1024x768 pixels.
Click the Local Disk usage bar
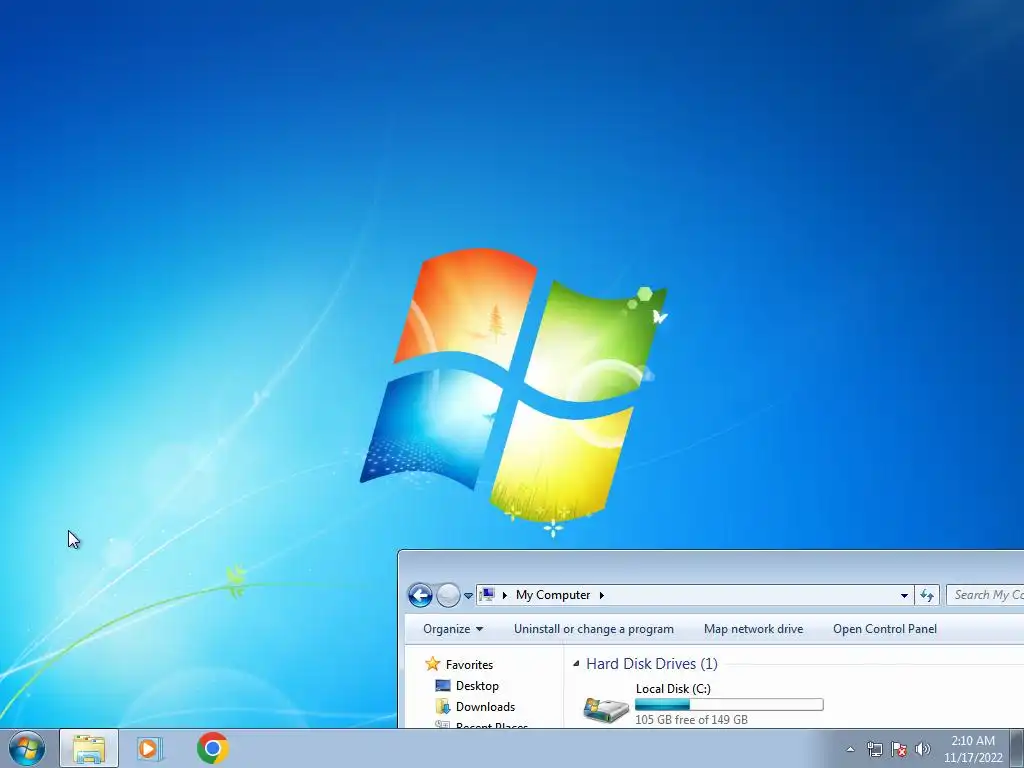click(x=729, y=705)
